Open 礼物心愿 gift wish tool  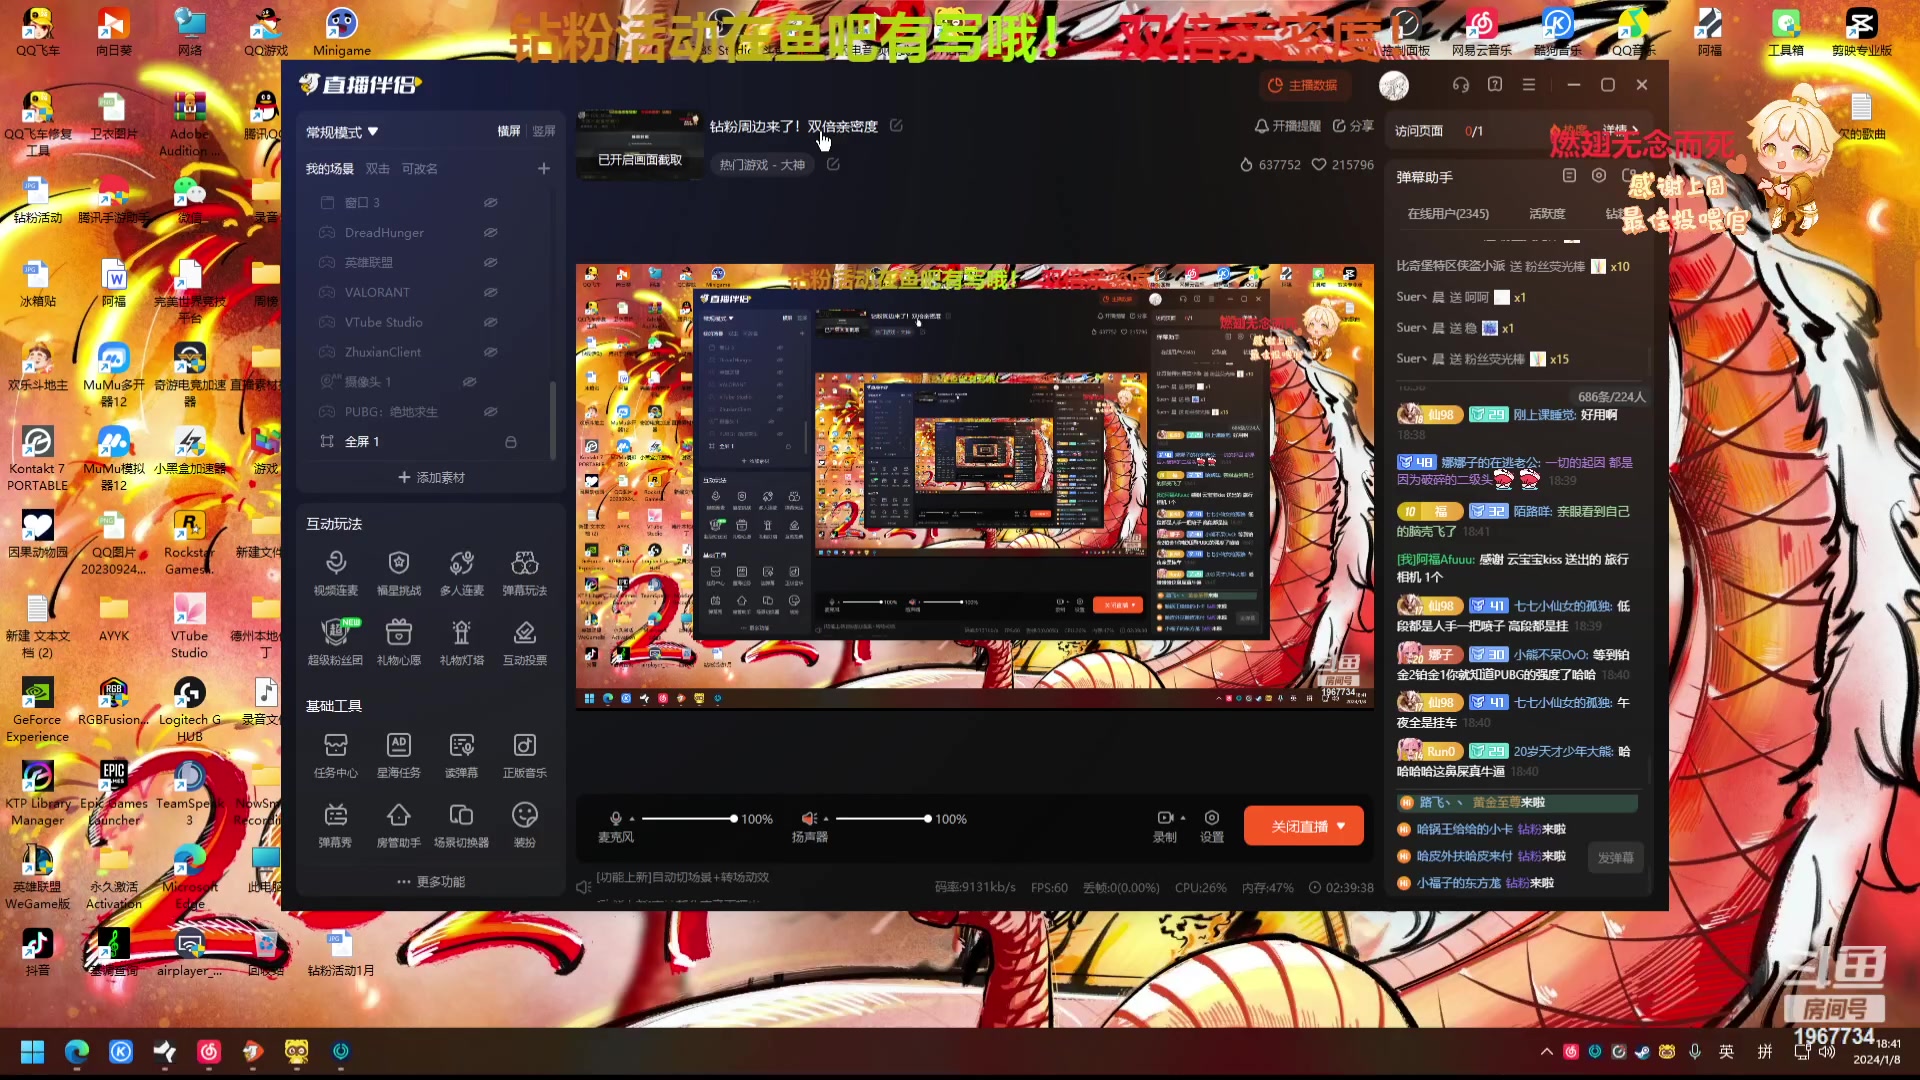click(x=399, y=643)
